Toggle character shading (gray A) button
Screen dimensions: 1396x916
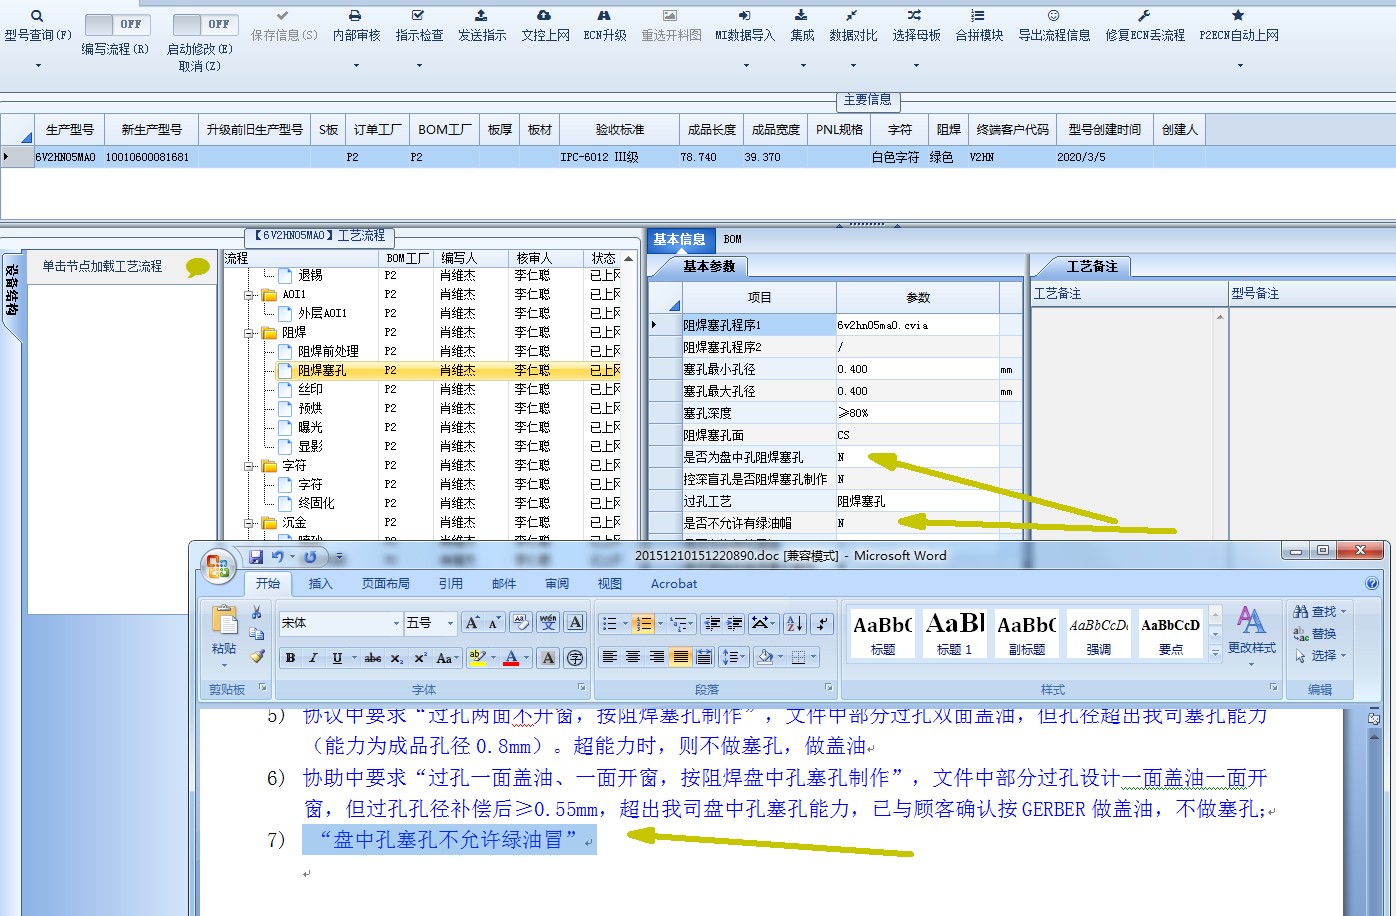click(548, 657)
